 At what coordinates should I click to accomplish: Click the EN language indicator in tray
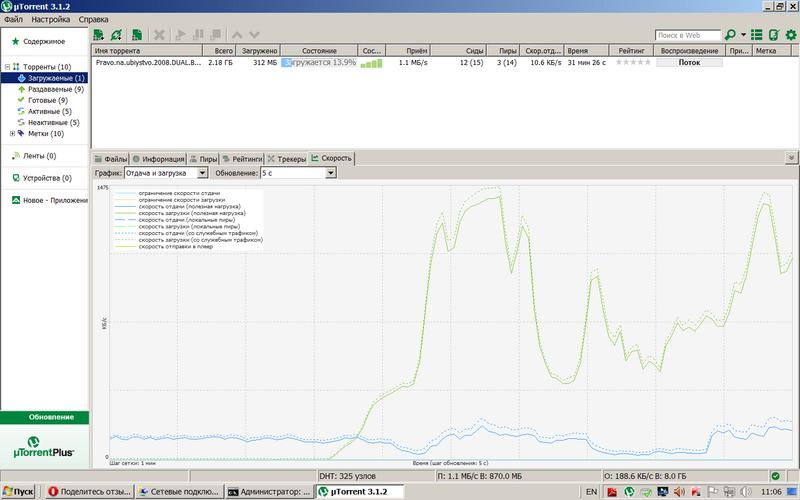tap(591, 492)
